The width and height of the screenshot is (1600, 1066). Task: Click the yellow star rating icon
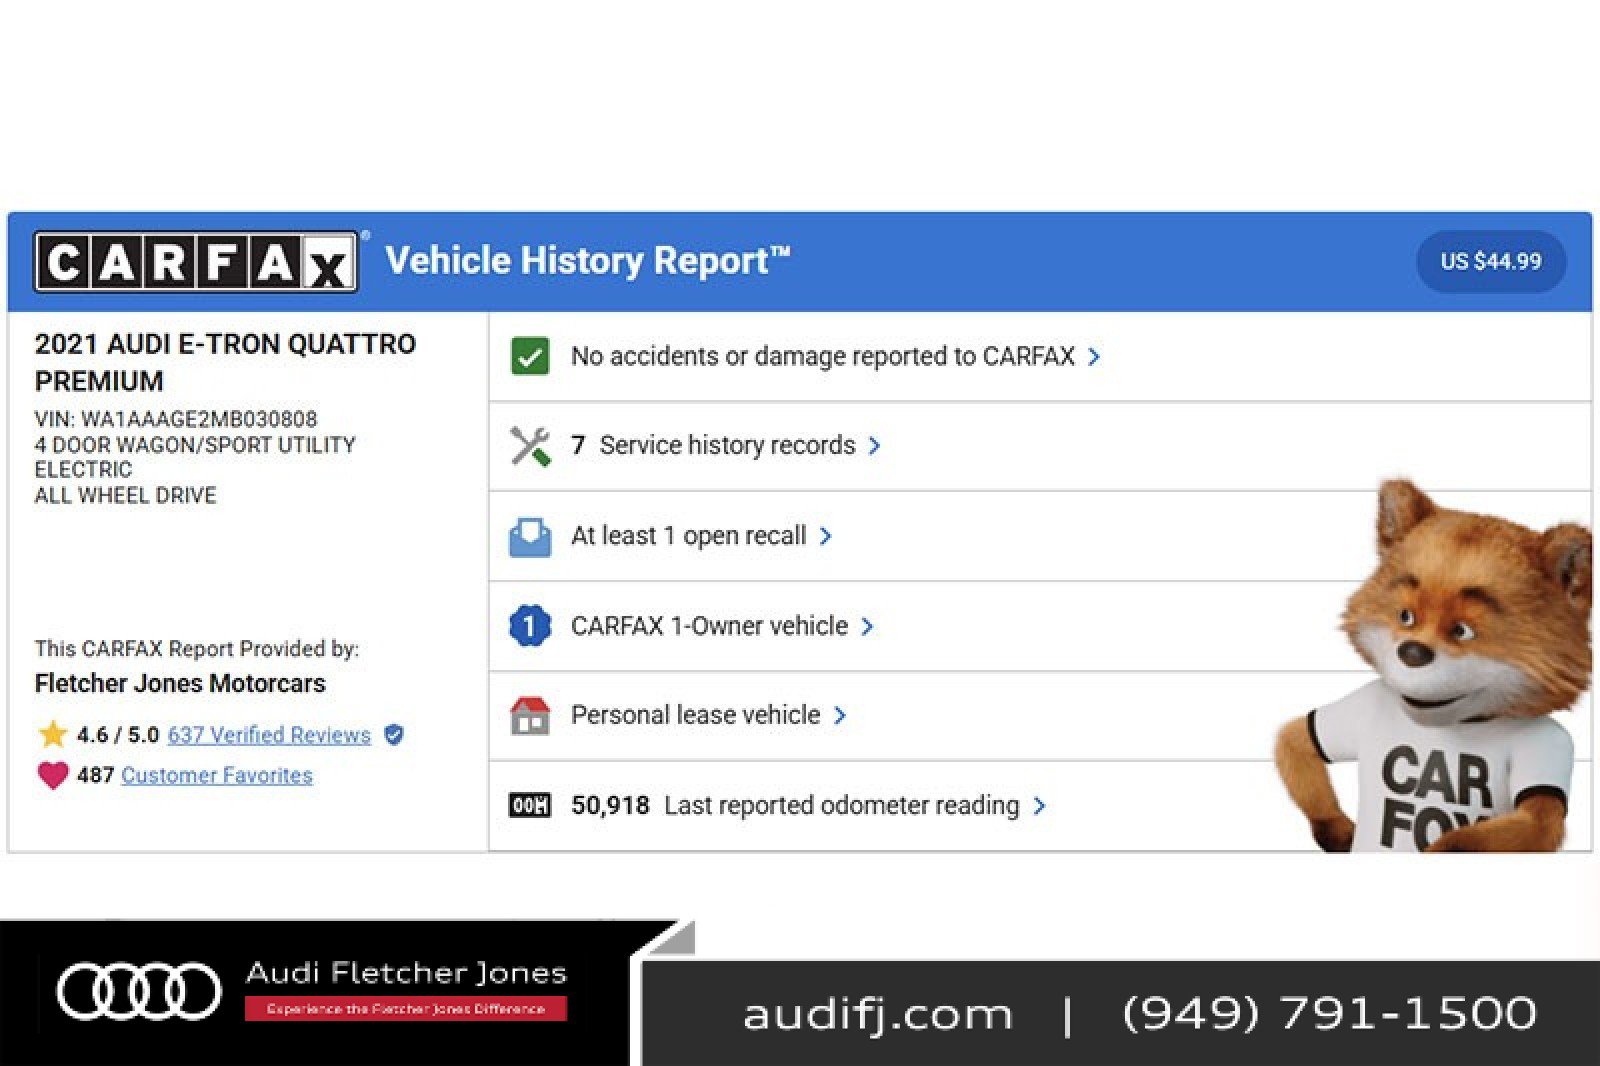[x=51, y=734]
